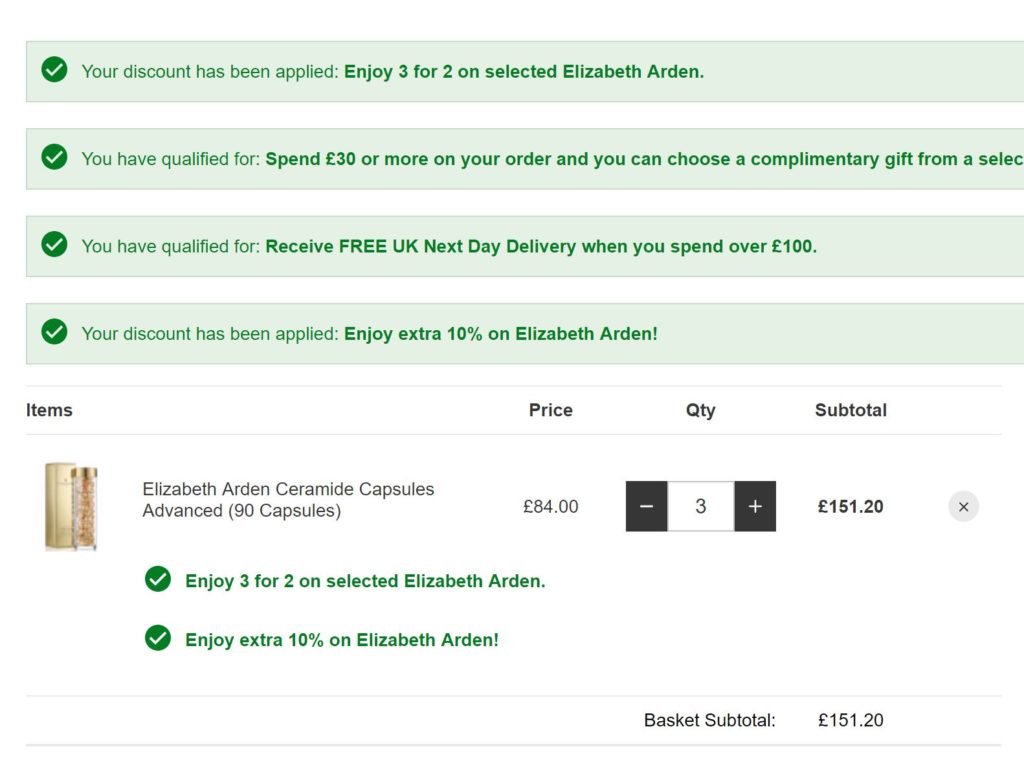Screen dimensions: 1024x762
Task: Click the minus quantity button
Action: pos(647,507)
